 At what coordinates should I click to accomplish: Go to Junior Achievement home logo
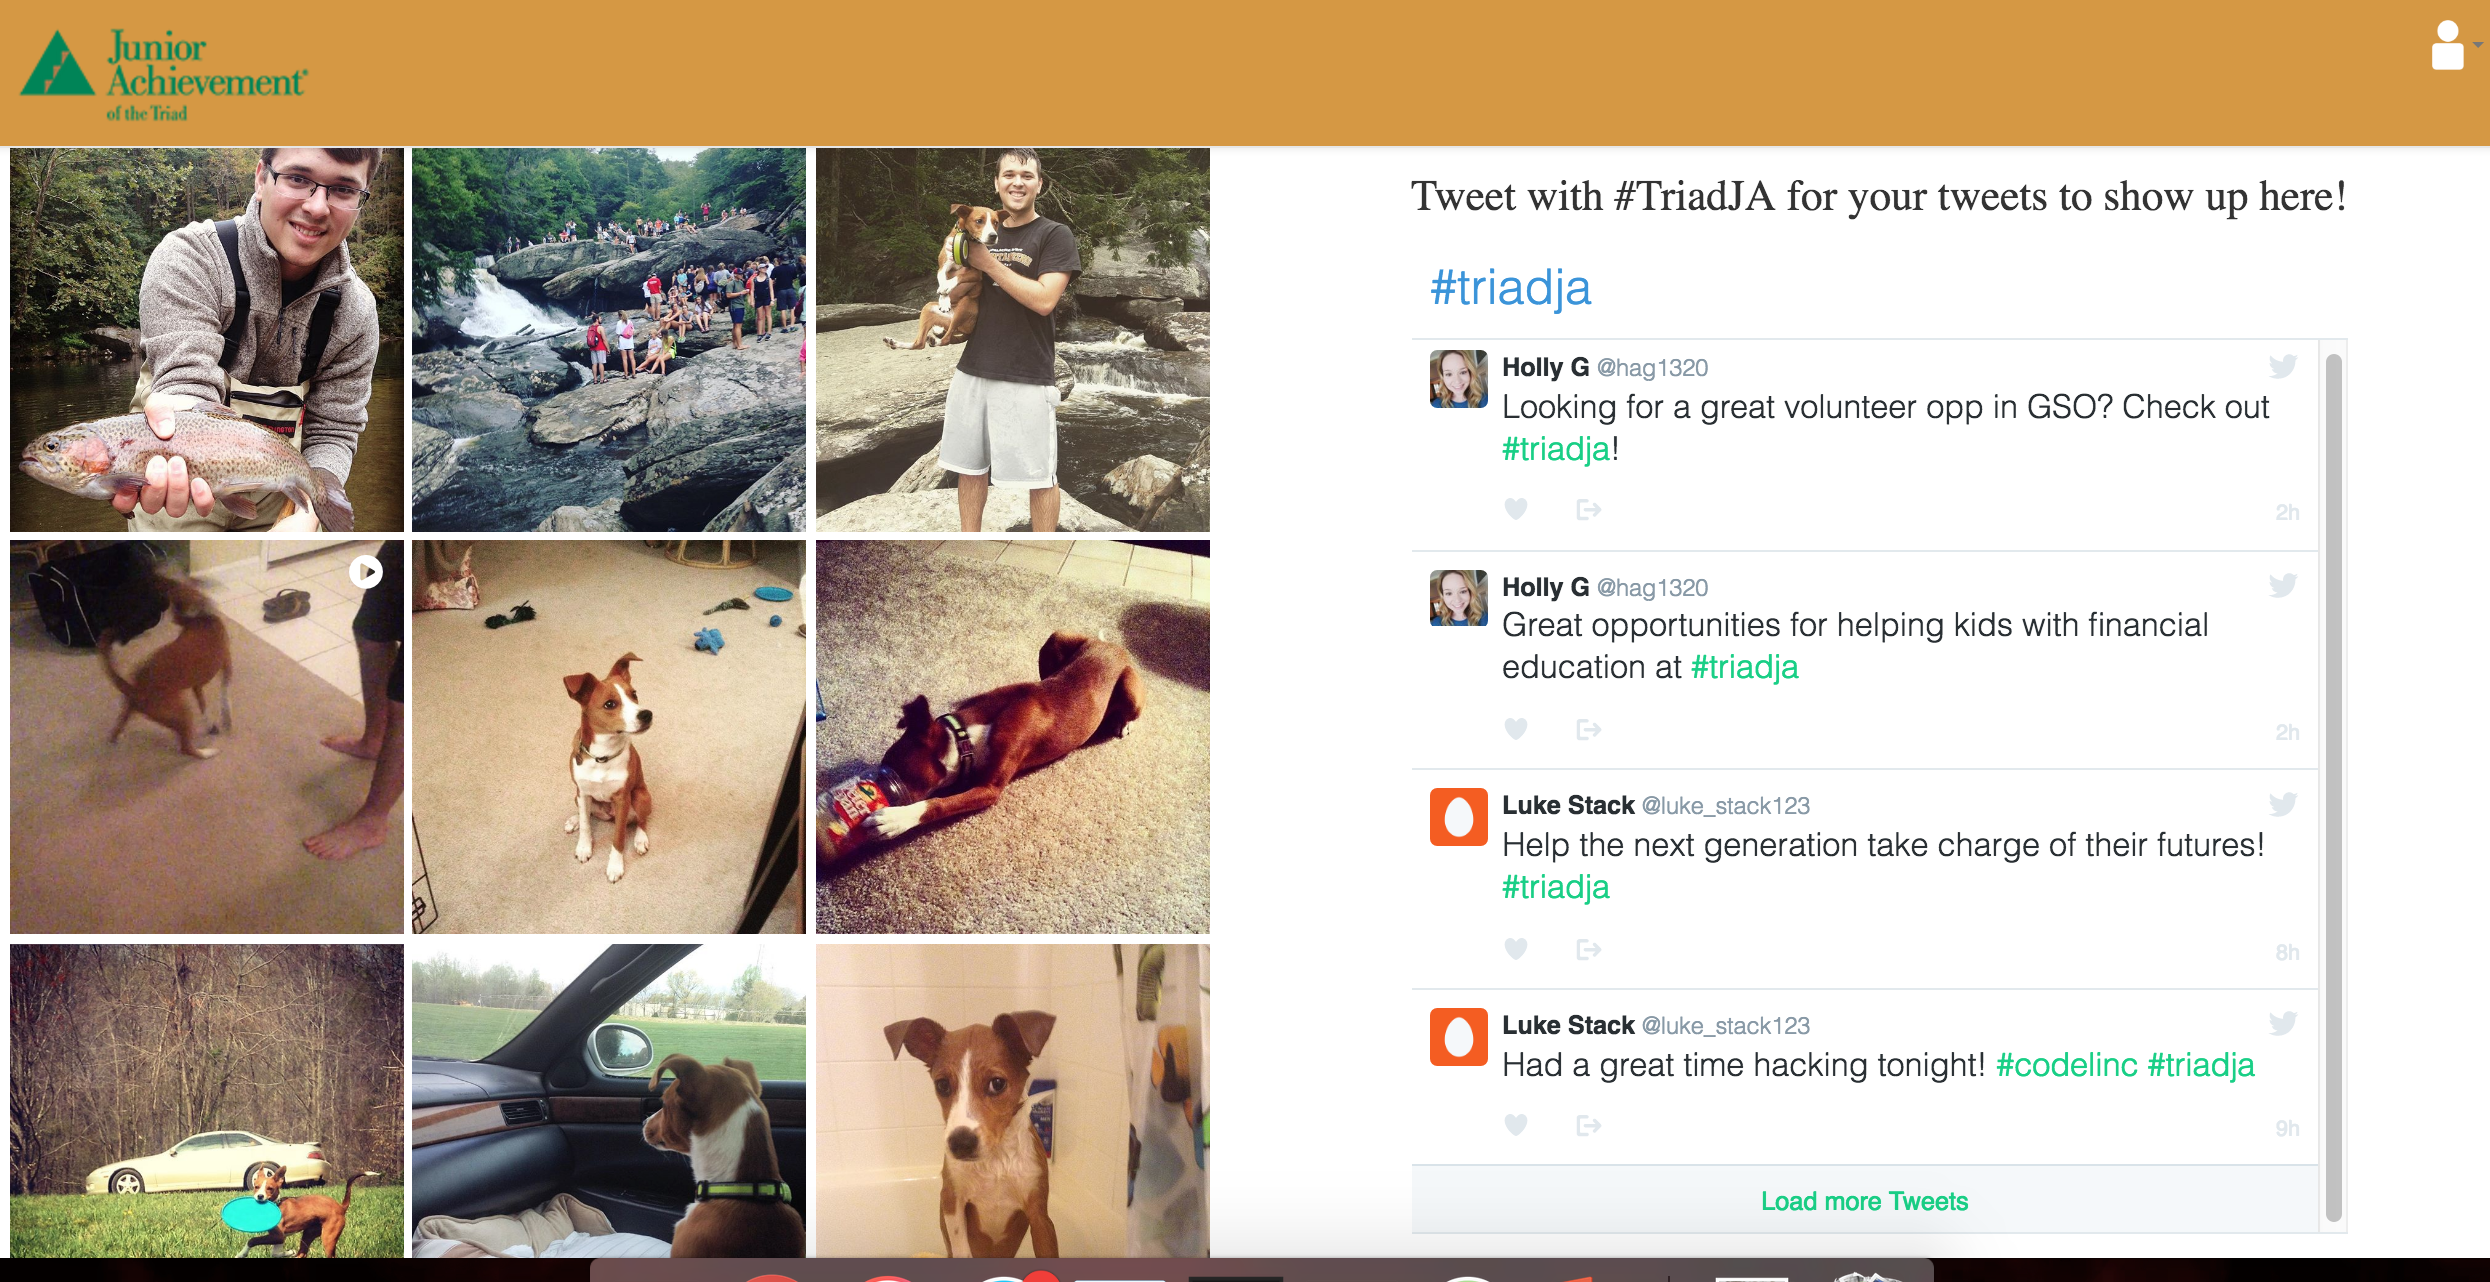click(x=164, y=75)
